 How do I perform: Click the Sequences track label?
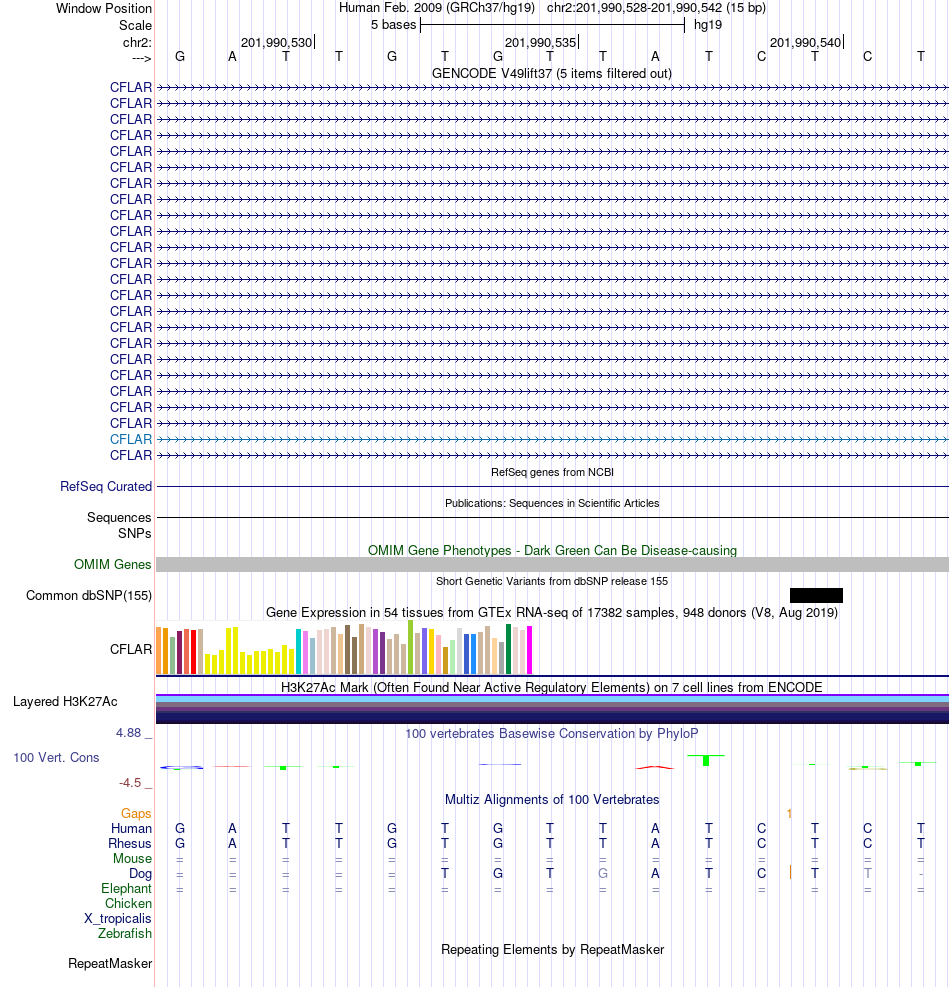(x=119, y=517)
